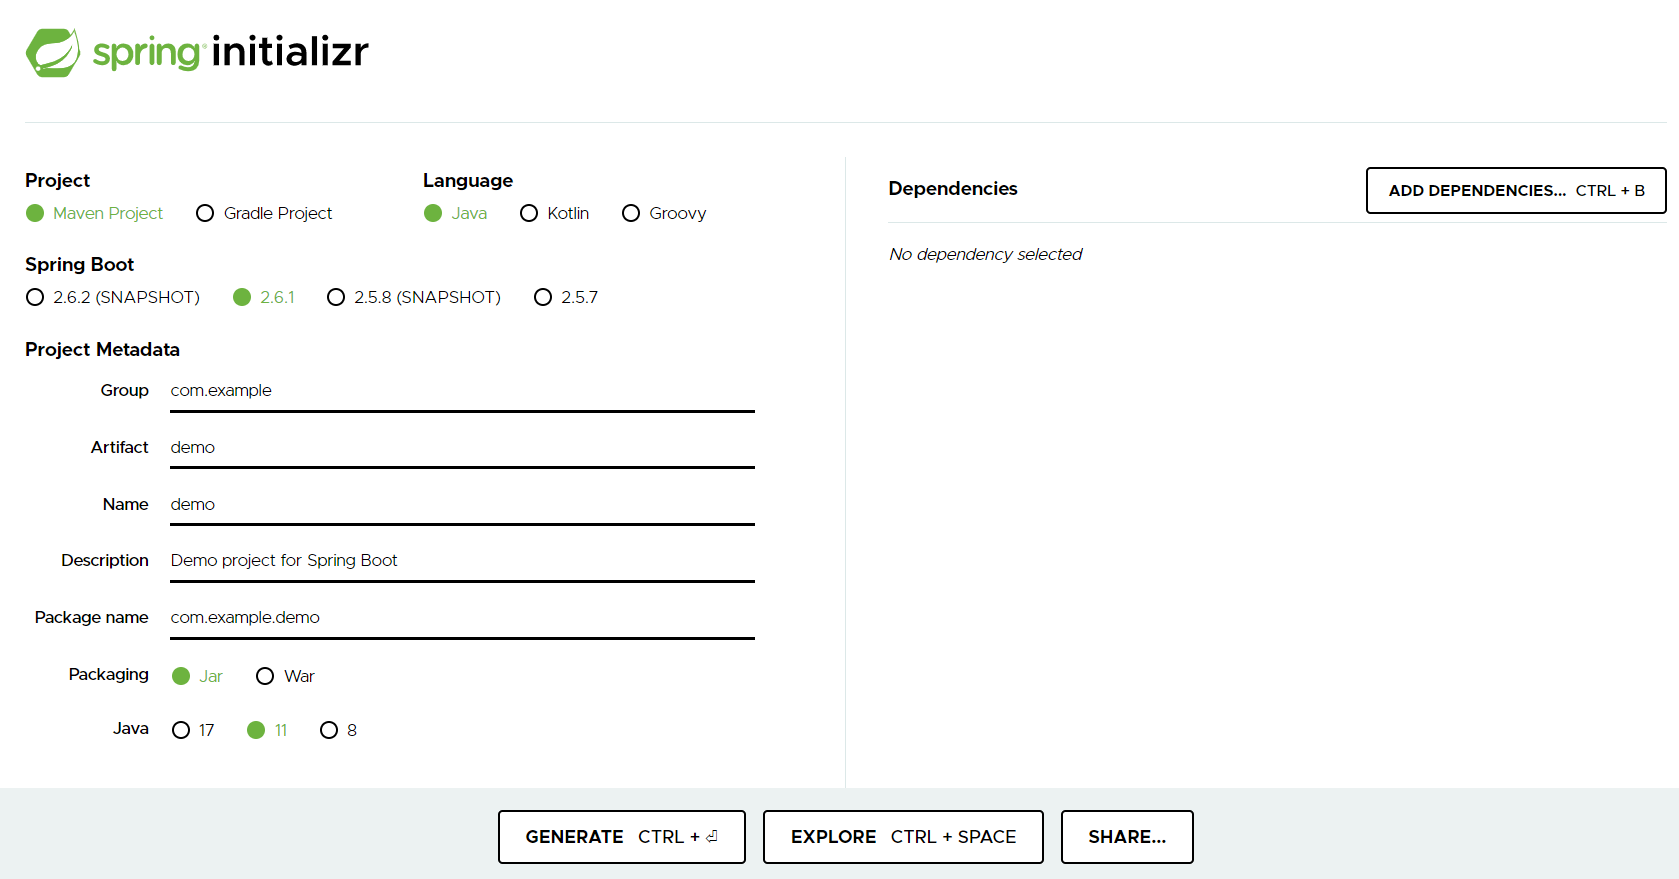The width and height of the screenshot is (1679, 879).
Task: Click the Spring Initializr logo
Action: (x=197, y=52)
